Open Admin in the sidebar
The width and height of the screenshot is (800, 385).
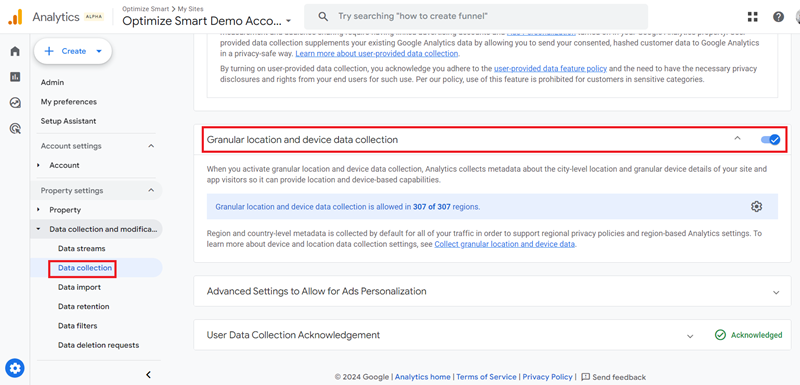[53, 82]
